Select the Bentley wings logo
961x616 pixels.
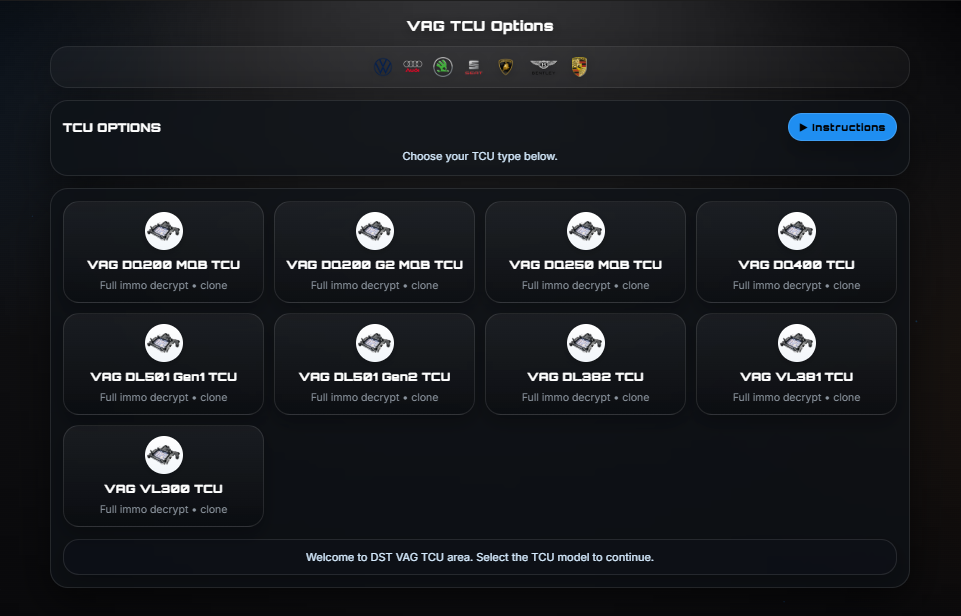543,66
